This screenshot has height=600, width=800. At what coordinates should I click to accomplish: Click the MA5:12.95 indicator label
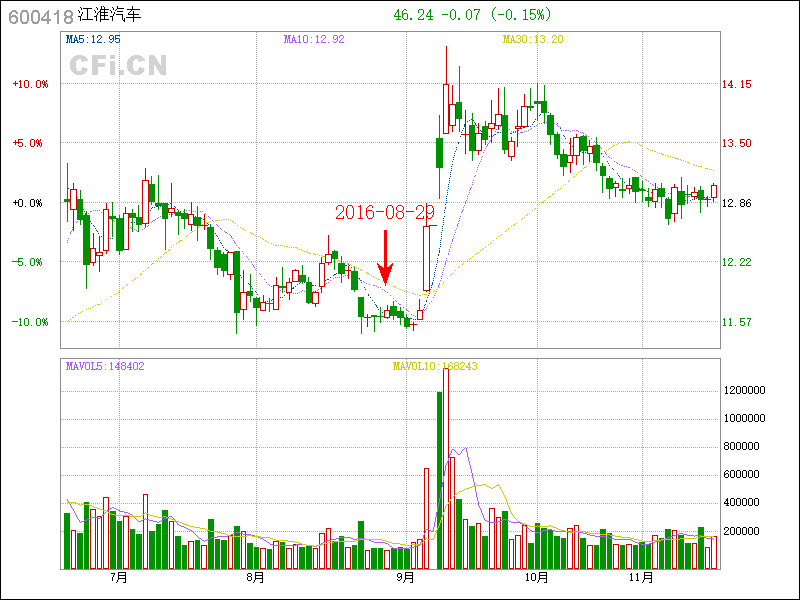tap(93, 39)
